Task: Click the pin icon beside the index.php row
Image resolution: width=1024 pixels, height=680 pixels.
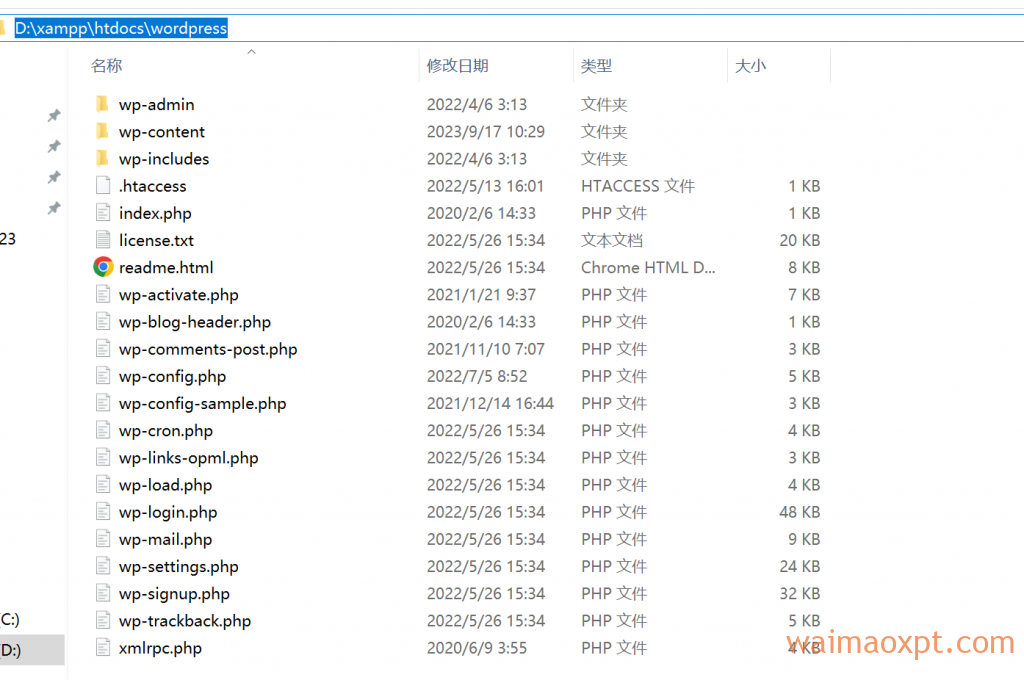Action: pyautogui.click(x=54, y=208)
